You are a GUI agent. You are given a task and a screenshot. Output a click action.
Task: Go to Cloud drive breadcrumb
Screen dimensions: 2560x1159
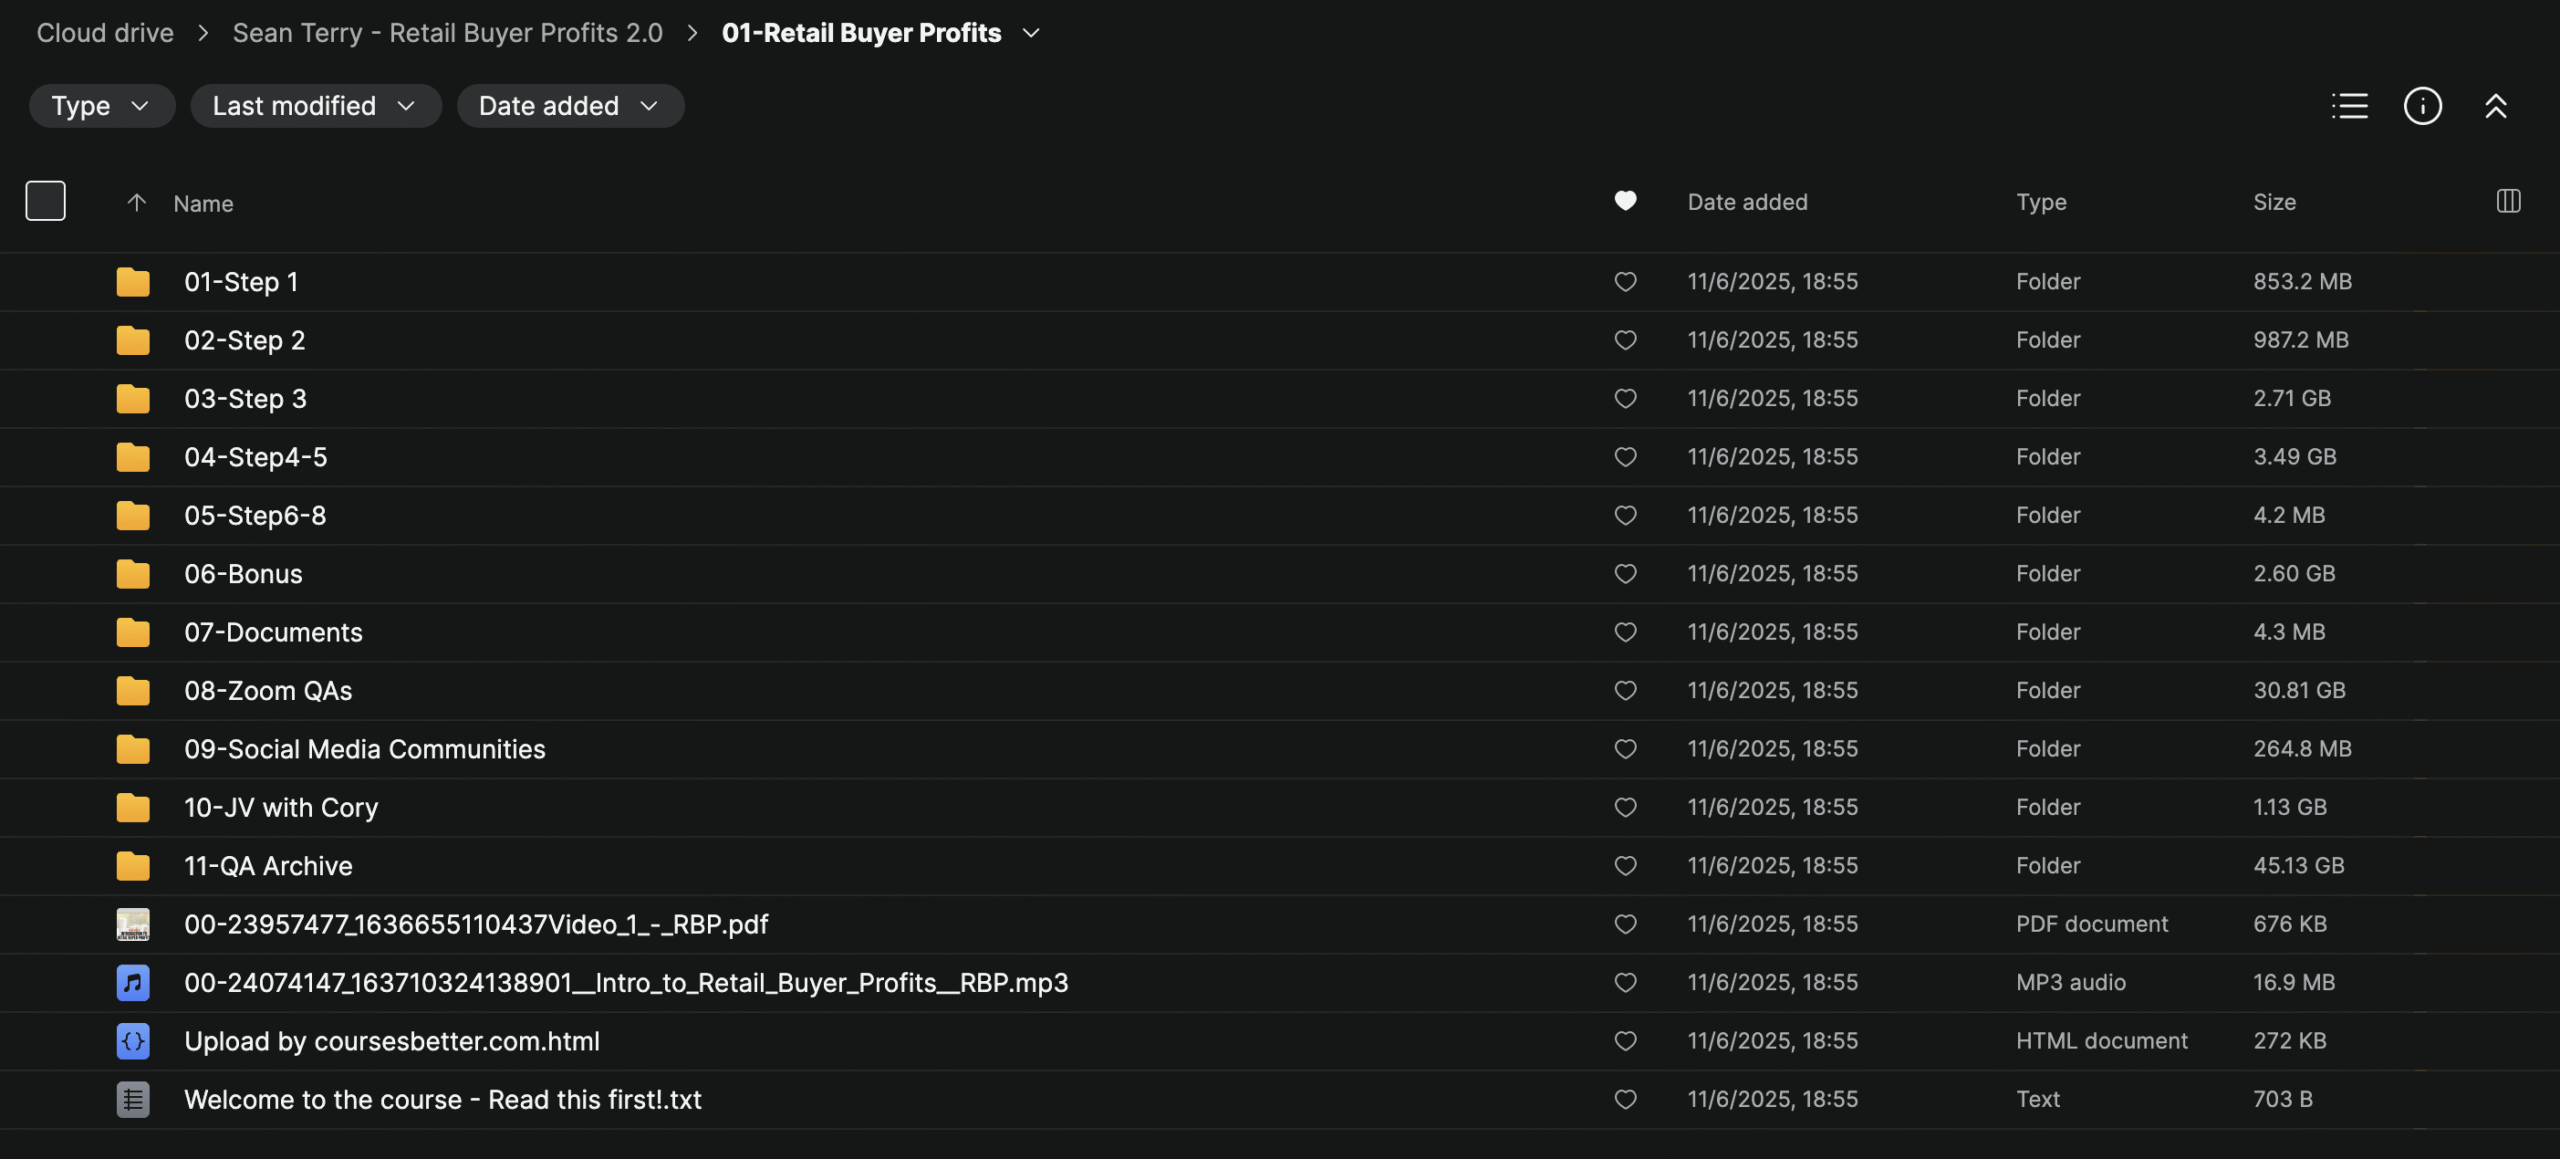click(x=105, y=33)
